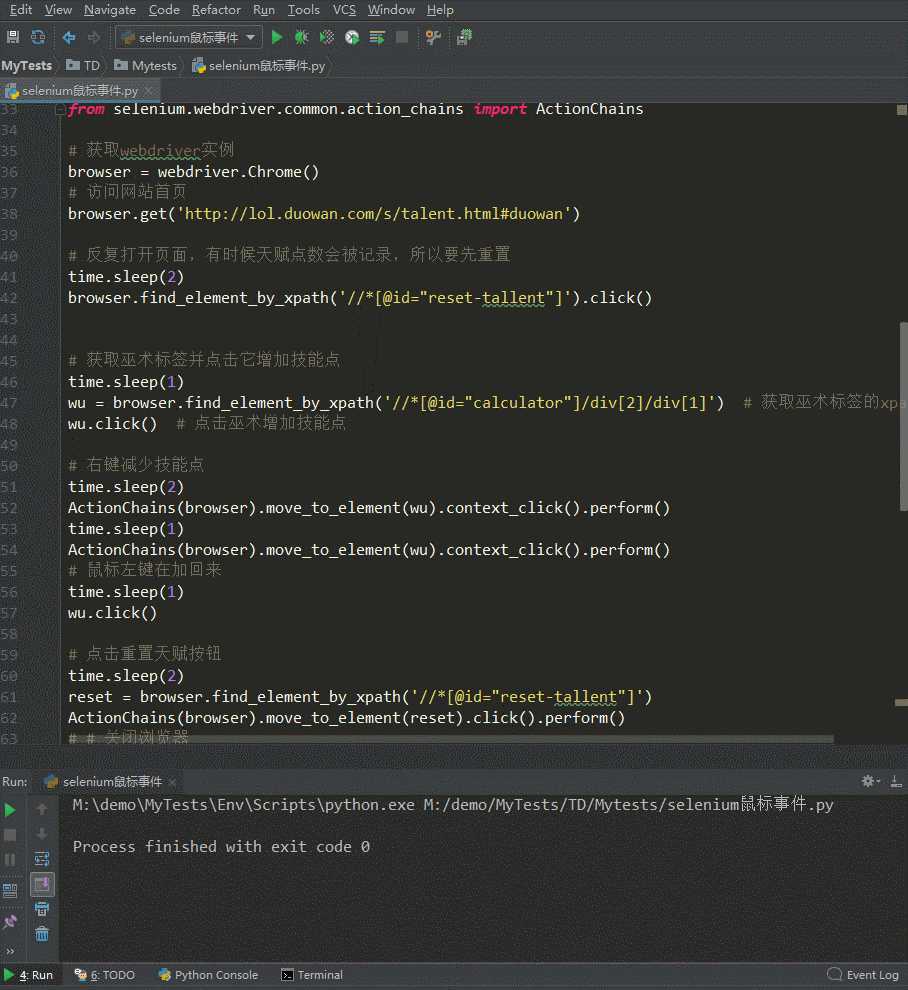Click the Run panel's up stack trace arrow
908x990 pixels.
click(x=42, y=809)
